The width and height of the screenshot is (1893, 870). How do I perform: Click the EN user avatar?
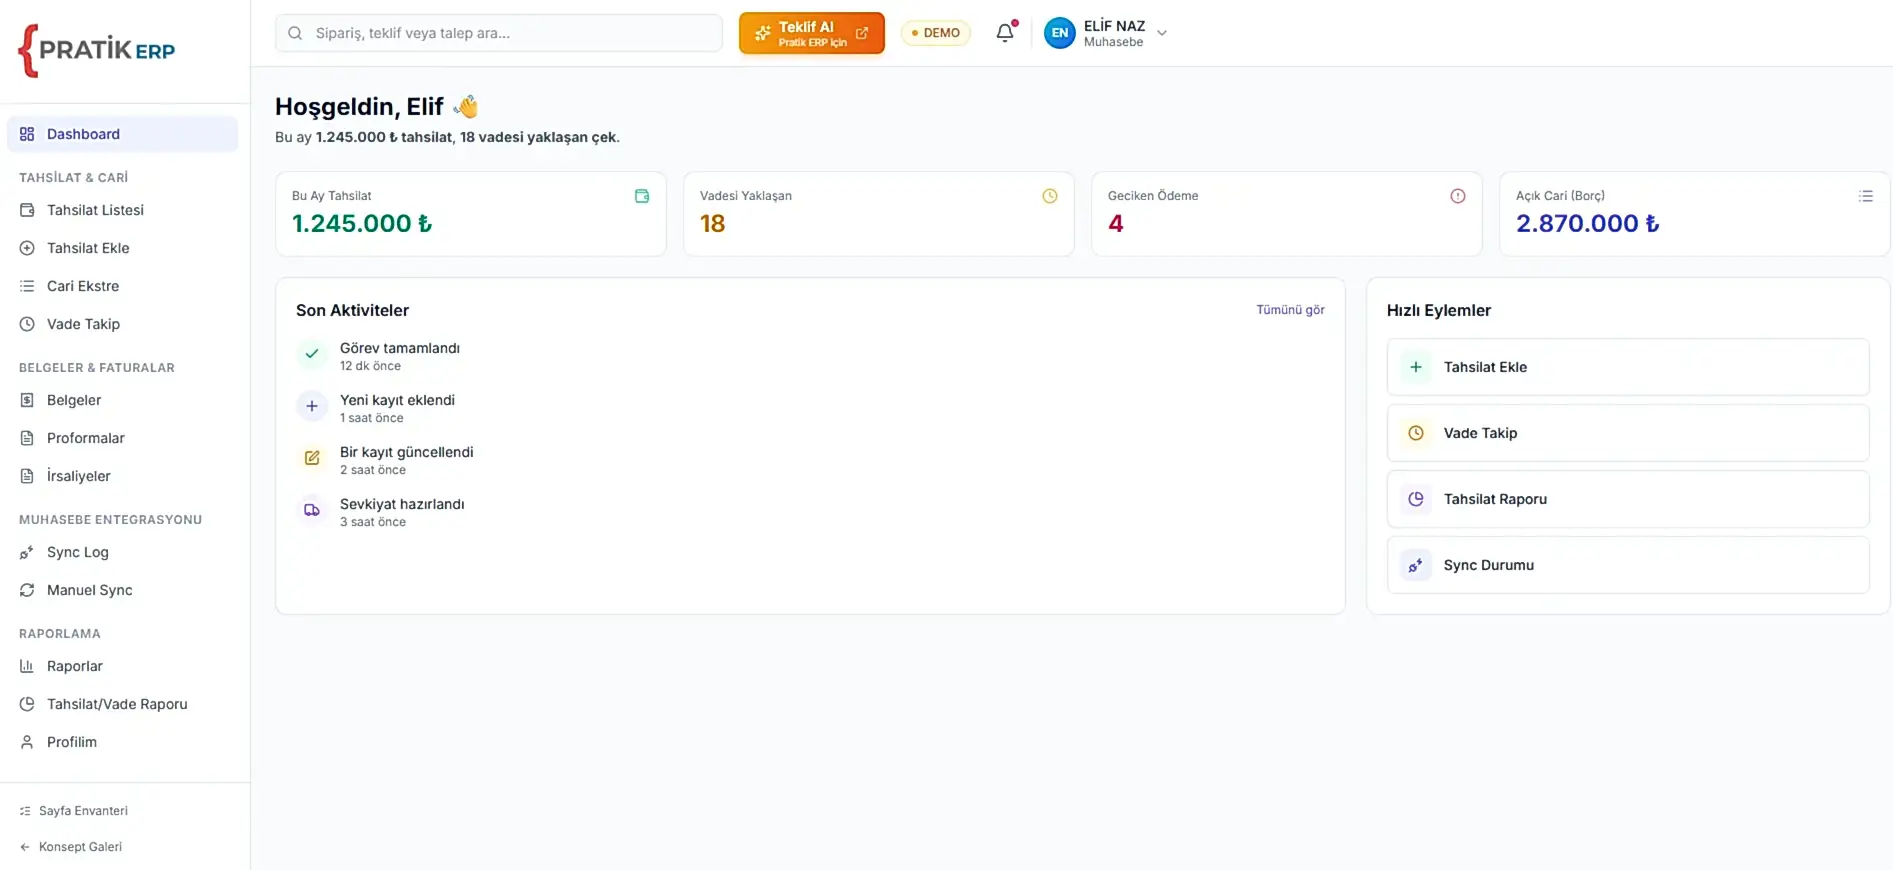1059,33
